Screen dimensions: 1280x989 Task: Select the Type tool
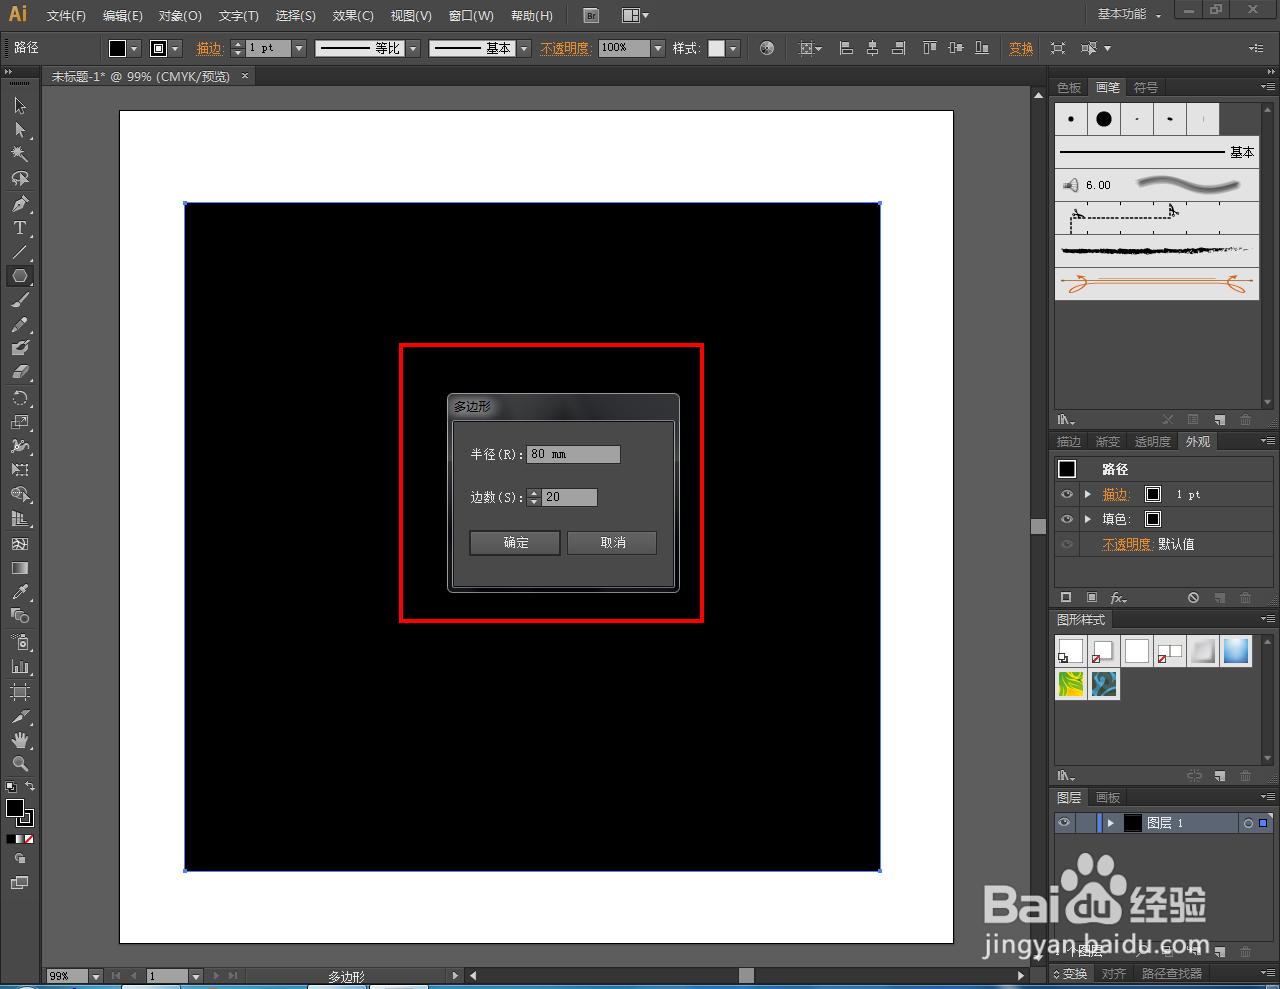pyautogui.click(x=20, y=228)
